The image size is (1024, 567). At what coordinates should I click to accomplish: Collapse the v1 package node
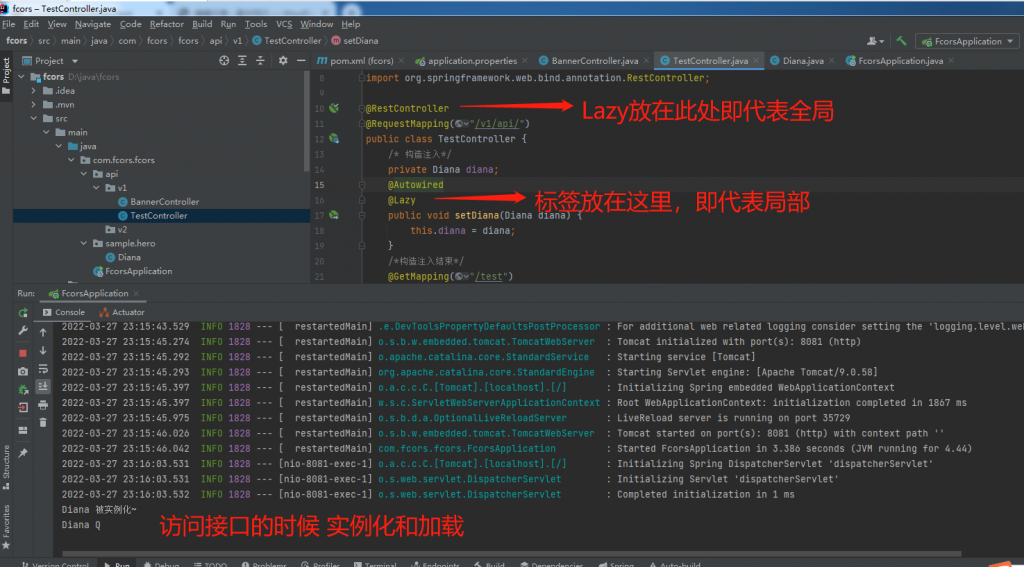coord(96,188)
